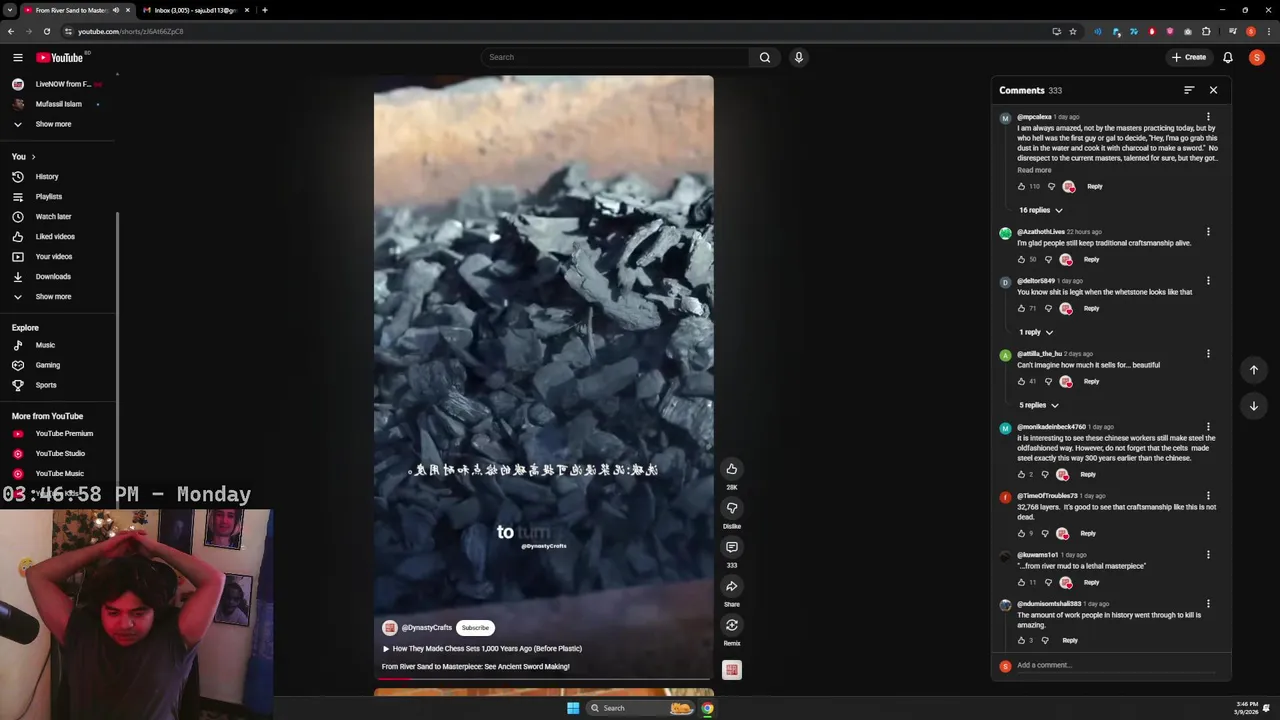Open YouTube notifications bell
This screenshot has height=720, width=1280.
pos(1227,57)
